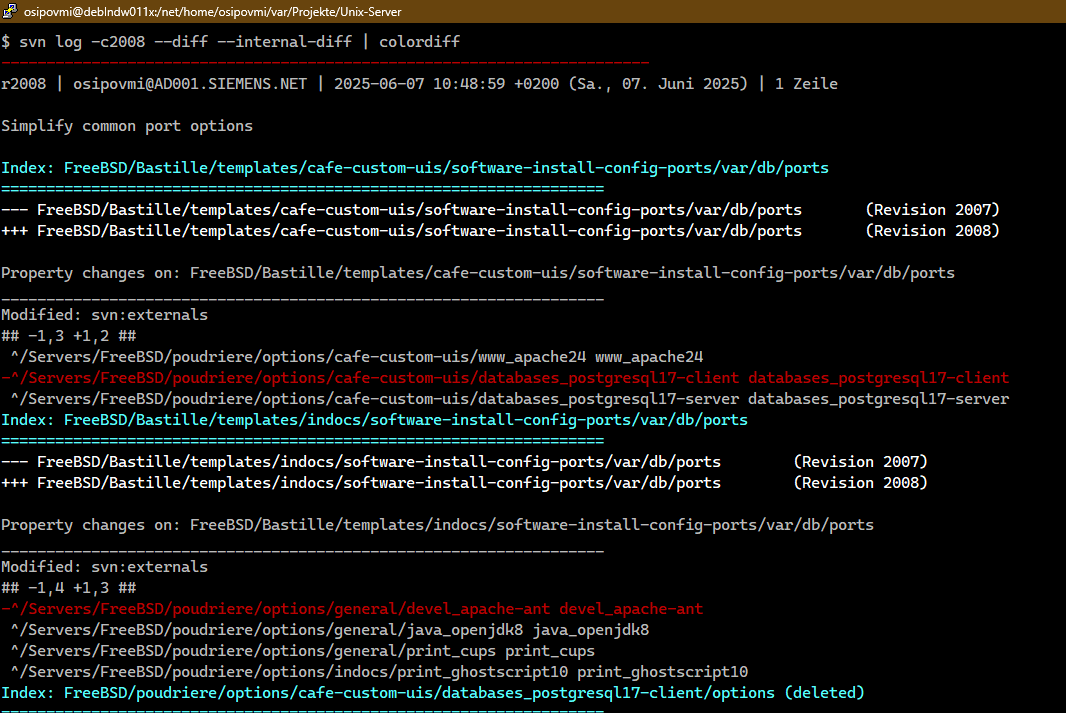
Task: Click the databases_postgresql17-server externals line
Action: pyautogui.click(x=510, y=399)
